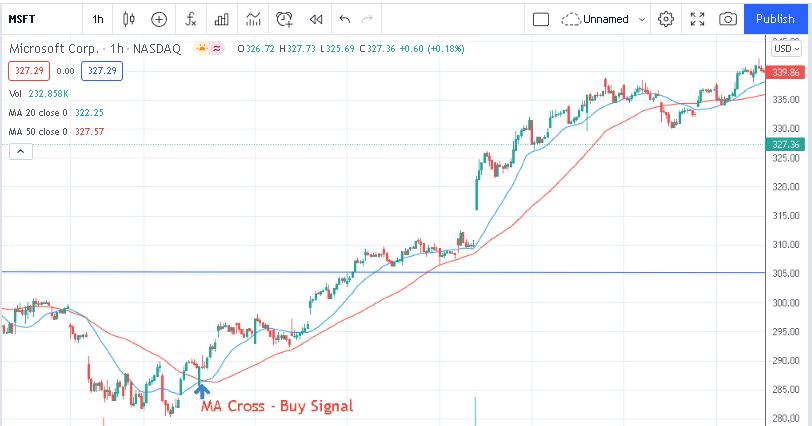Select the MA Cross - Buy Signal text
Image resolution: width=812 pixels, height=426 pixels.
(x=277, y=406)
